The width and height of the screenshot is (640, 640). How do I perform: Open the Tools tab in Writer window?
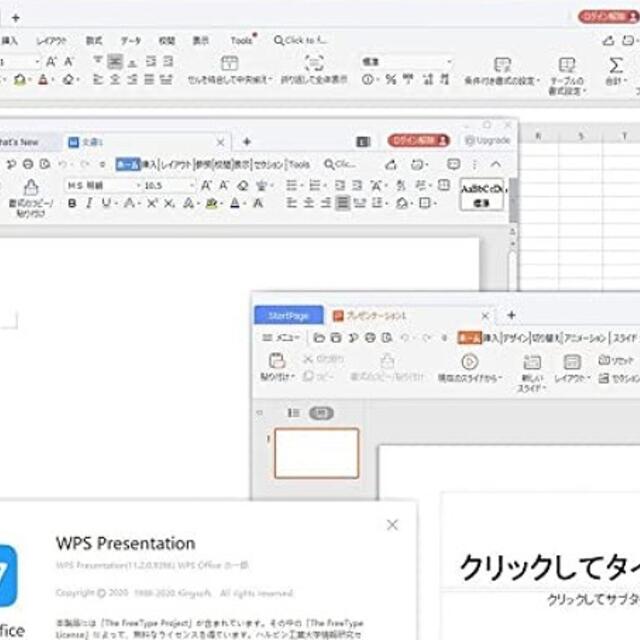click(300, 164)
